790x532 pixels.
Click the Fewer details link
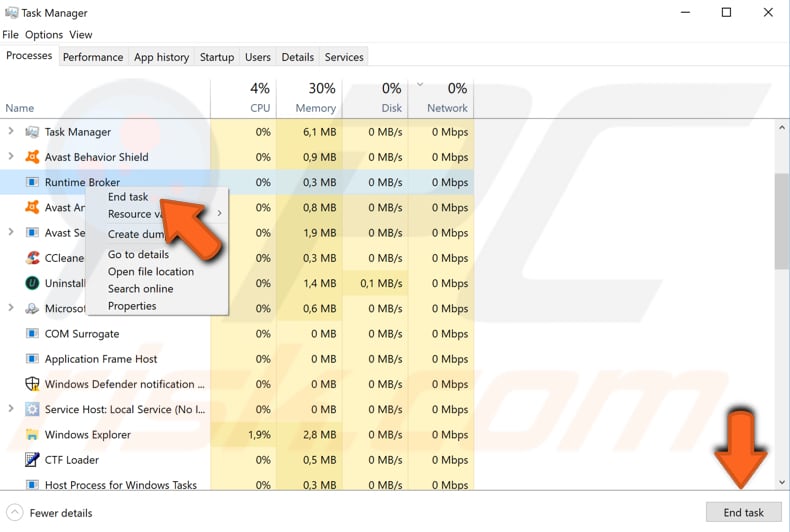[61, 513]
